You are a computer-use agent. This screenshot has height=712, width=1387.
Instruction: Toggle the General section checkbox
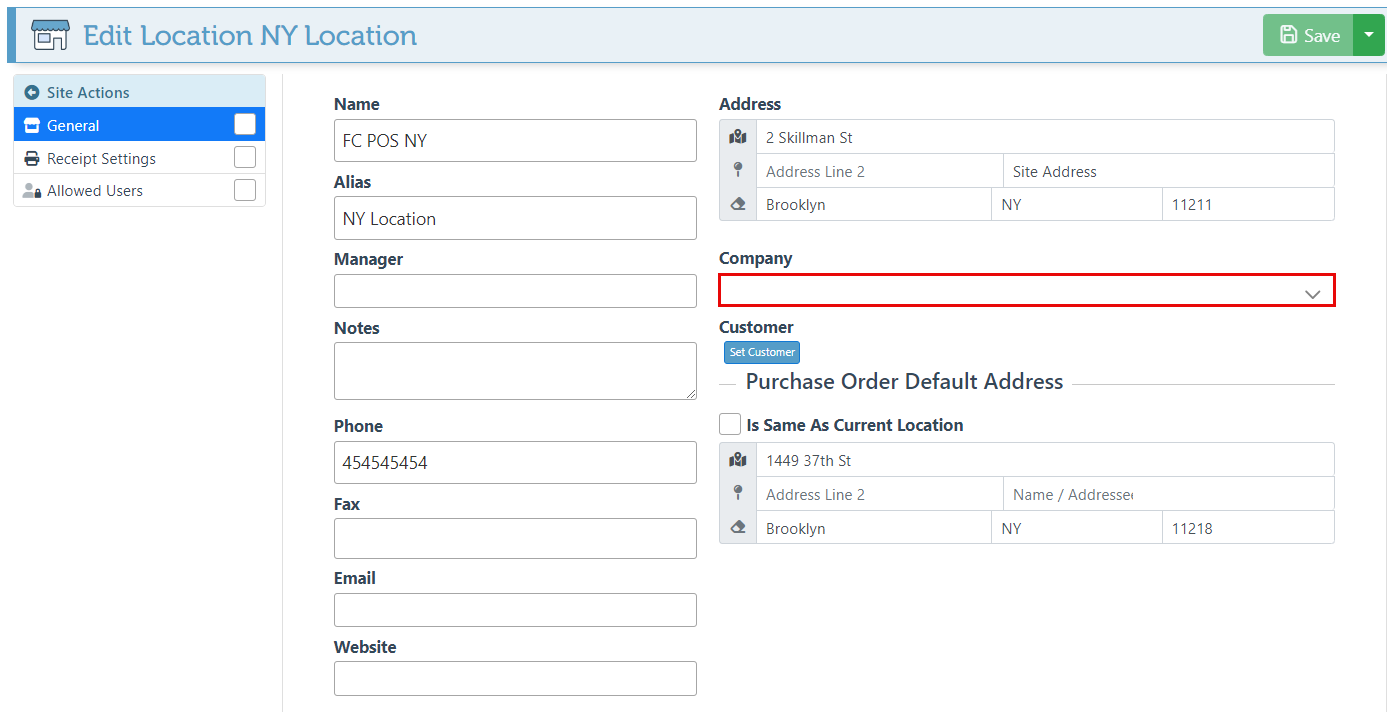(245, 124)
